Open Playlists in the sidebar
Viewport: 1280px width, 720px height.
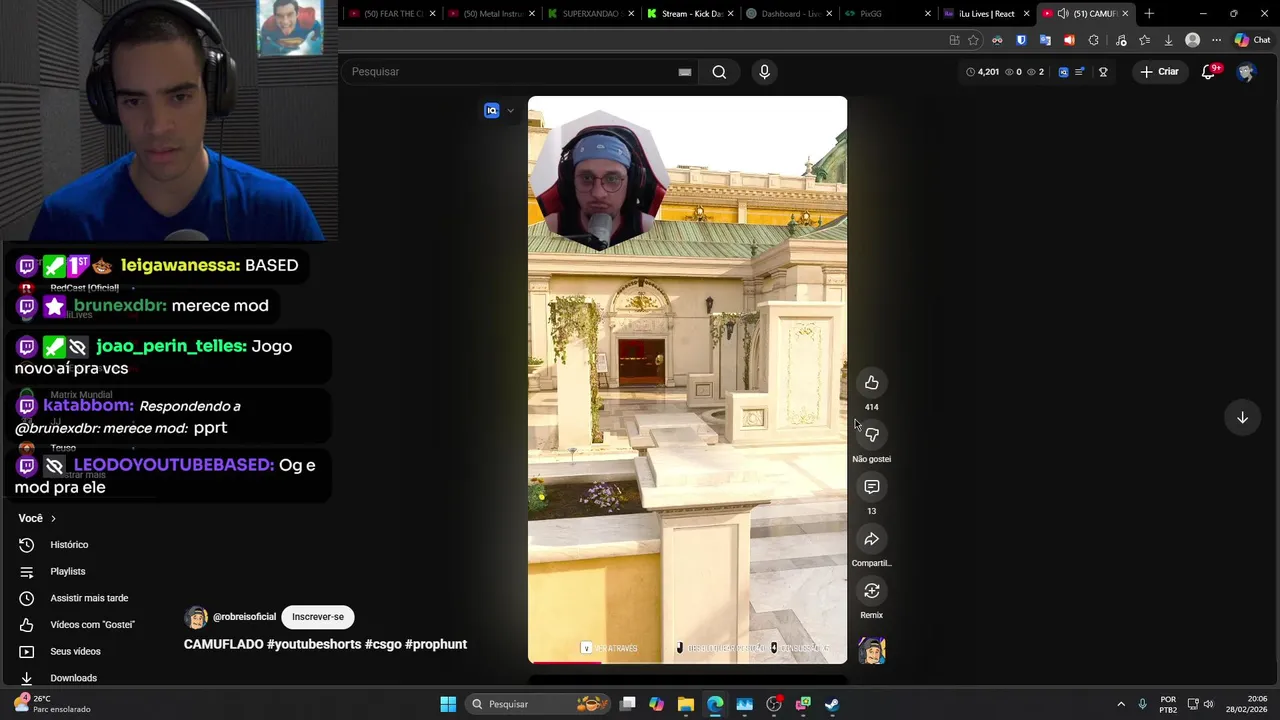(x=70, y=572)
